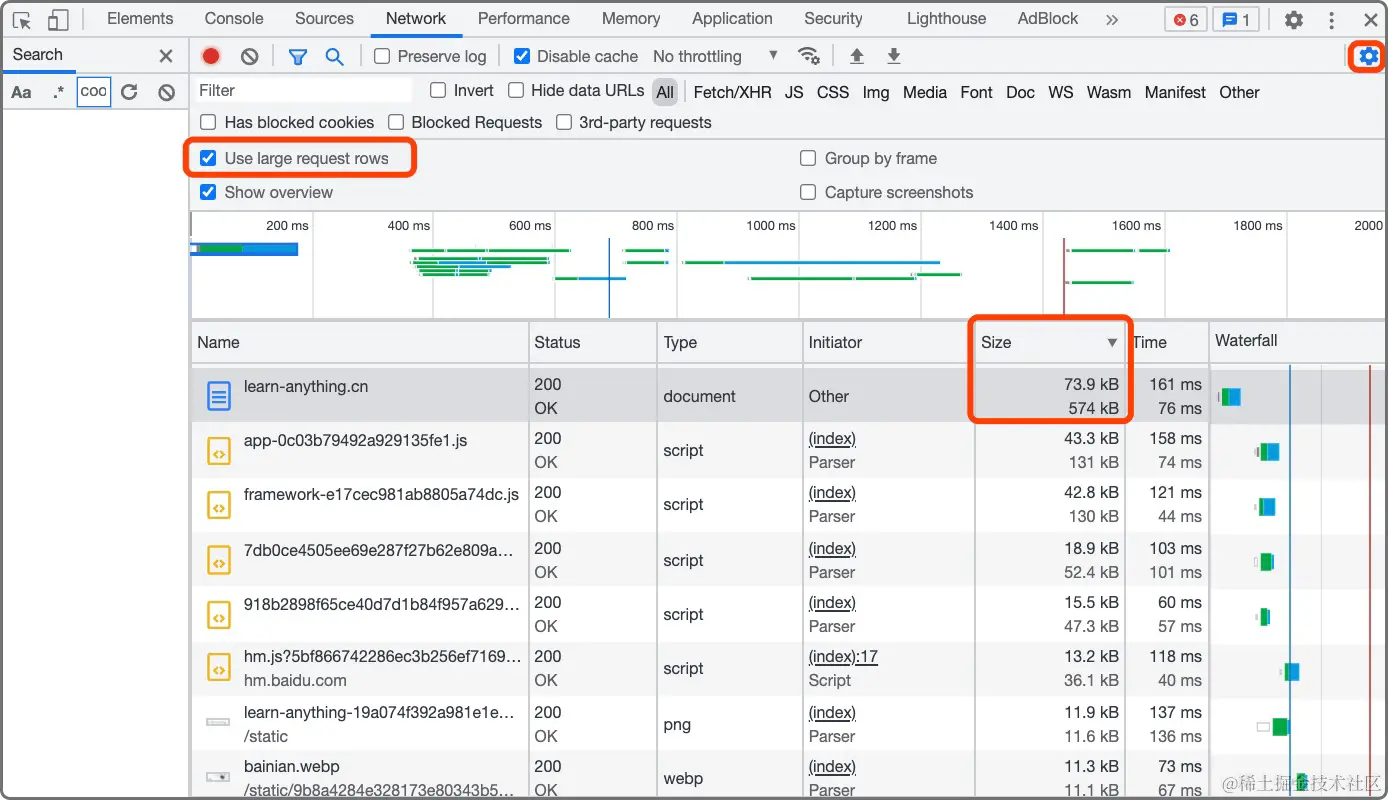Filter requests by CSS type

833,92
